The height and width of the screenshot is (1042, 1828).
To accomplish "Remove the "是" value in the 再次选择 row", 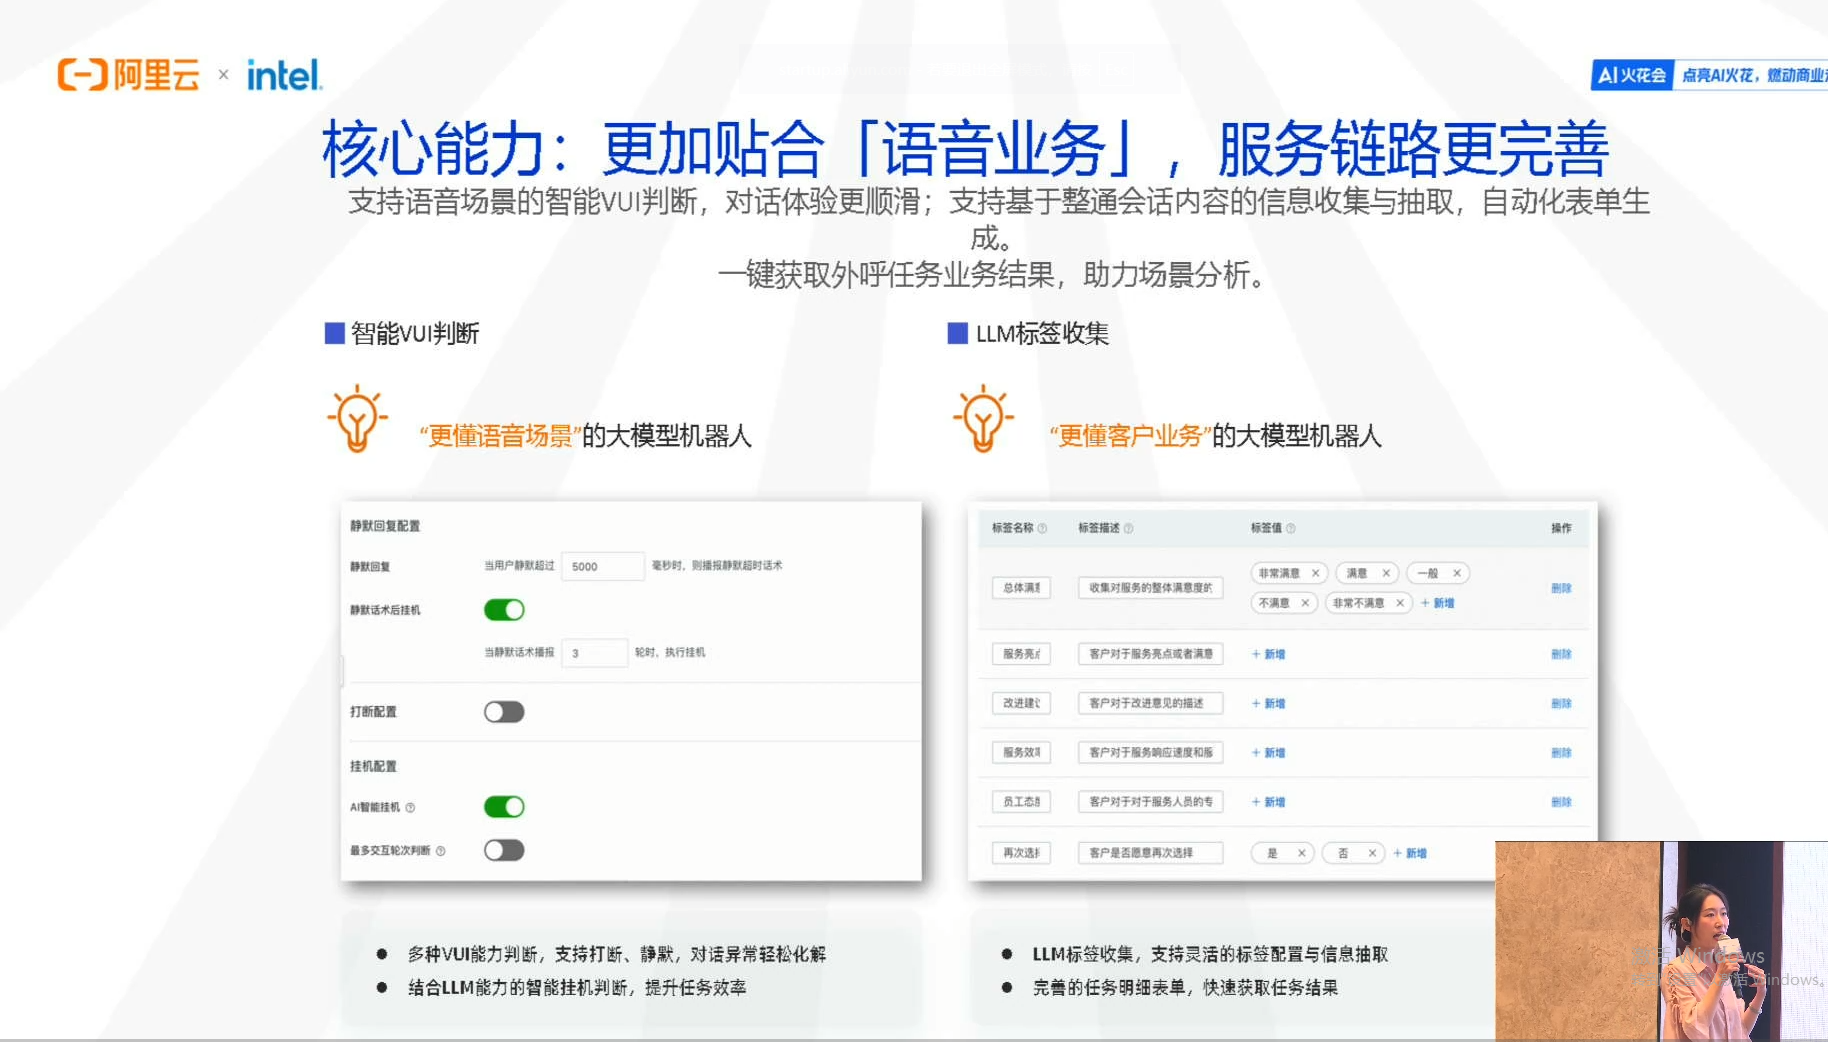I will 1302,853.
